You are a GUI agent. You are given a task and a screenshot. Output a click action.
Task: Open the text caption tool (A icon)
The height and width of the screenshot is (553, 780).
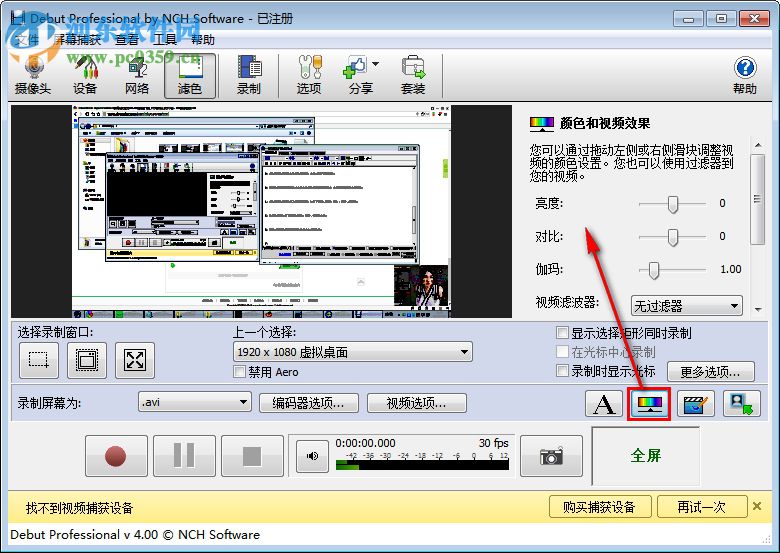604,404
